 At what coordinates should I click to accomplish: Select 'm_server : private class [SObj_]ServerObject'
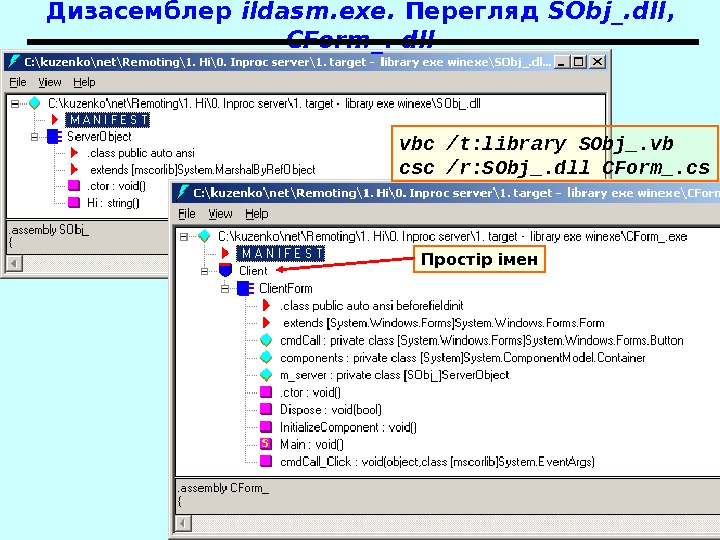(394, 375)
